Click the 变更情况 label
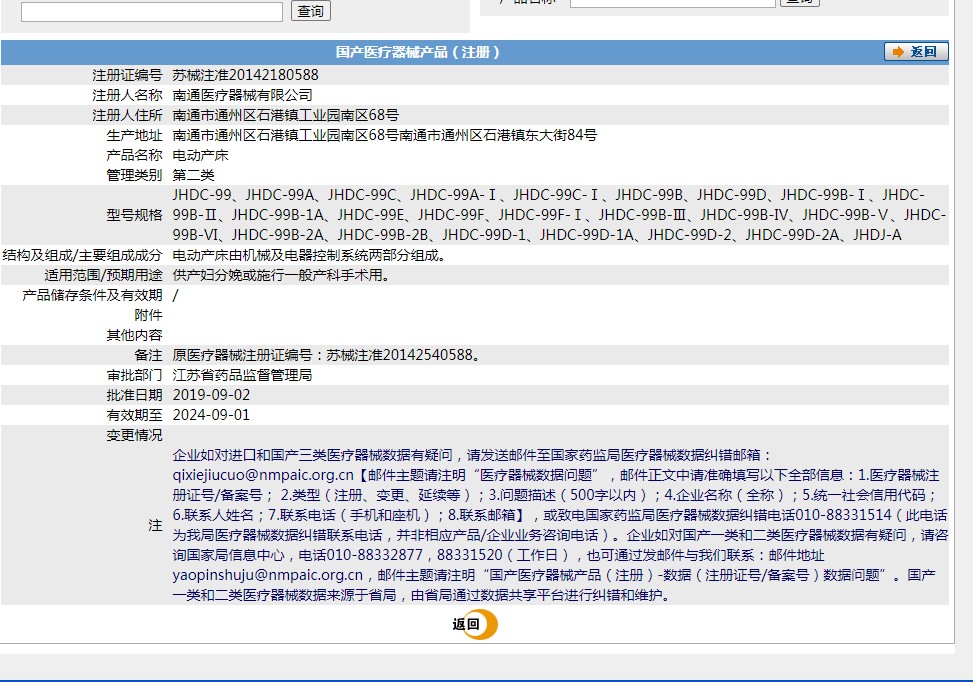 (134, 435)
